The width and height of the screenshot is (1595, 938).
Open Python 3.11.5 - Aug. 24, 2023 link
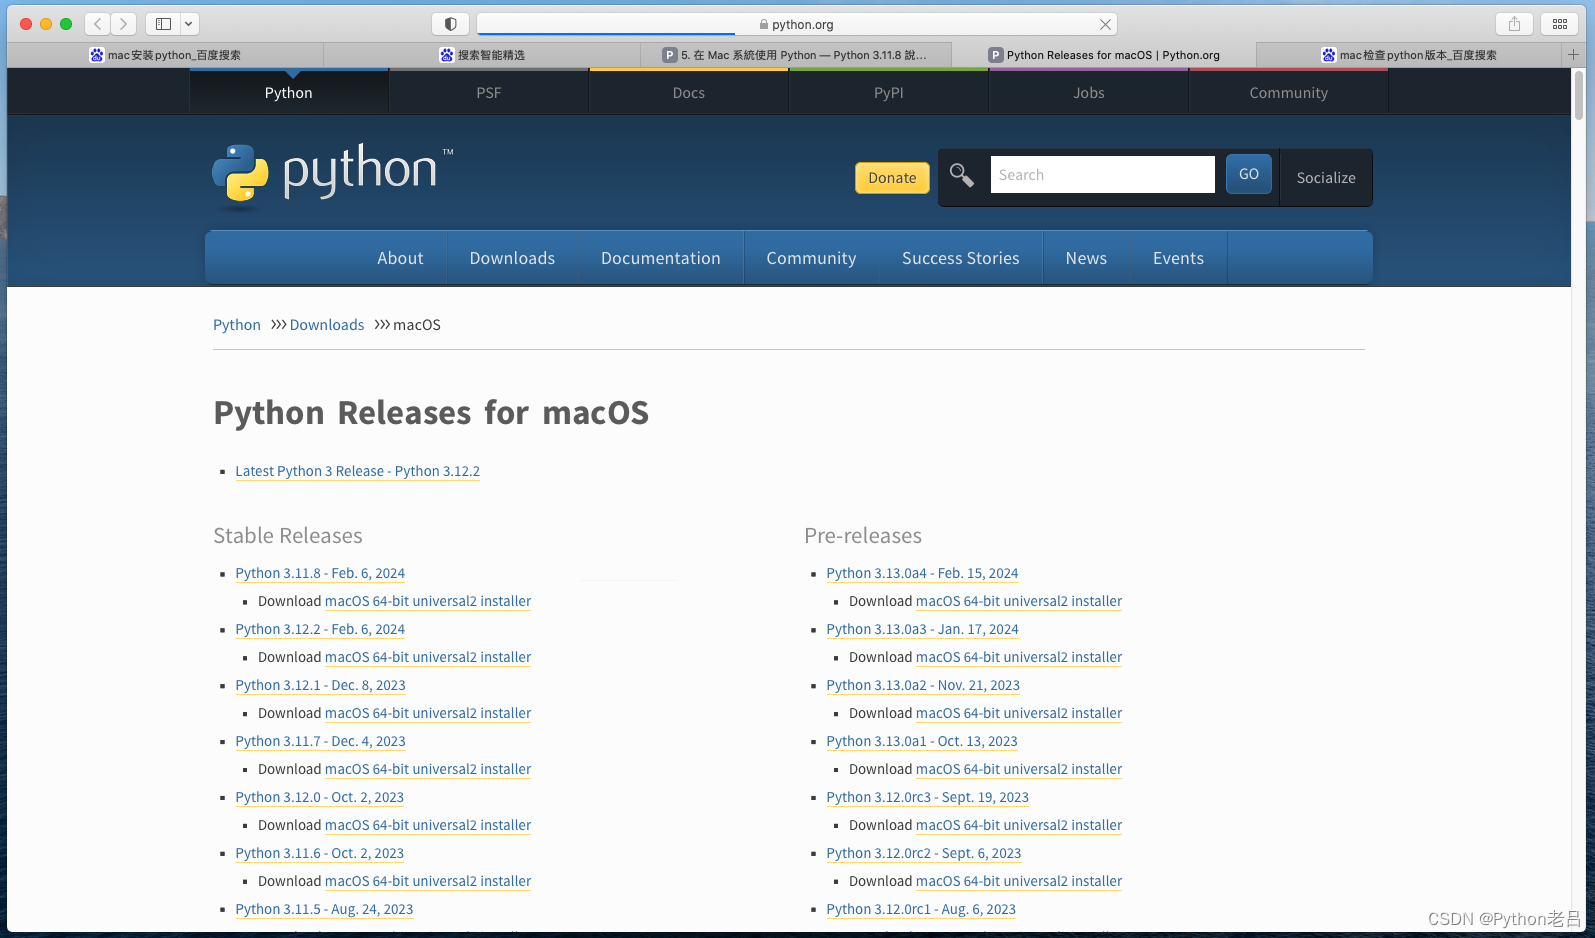coord(324,909)
